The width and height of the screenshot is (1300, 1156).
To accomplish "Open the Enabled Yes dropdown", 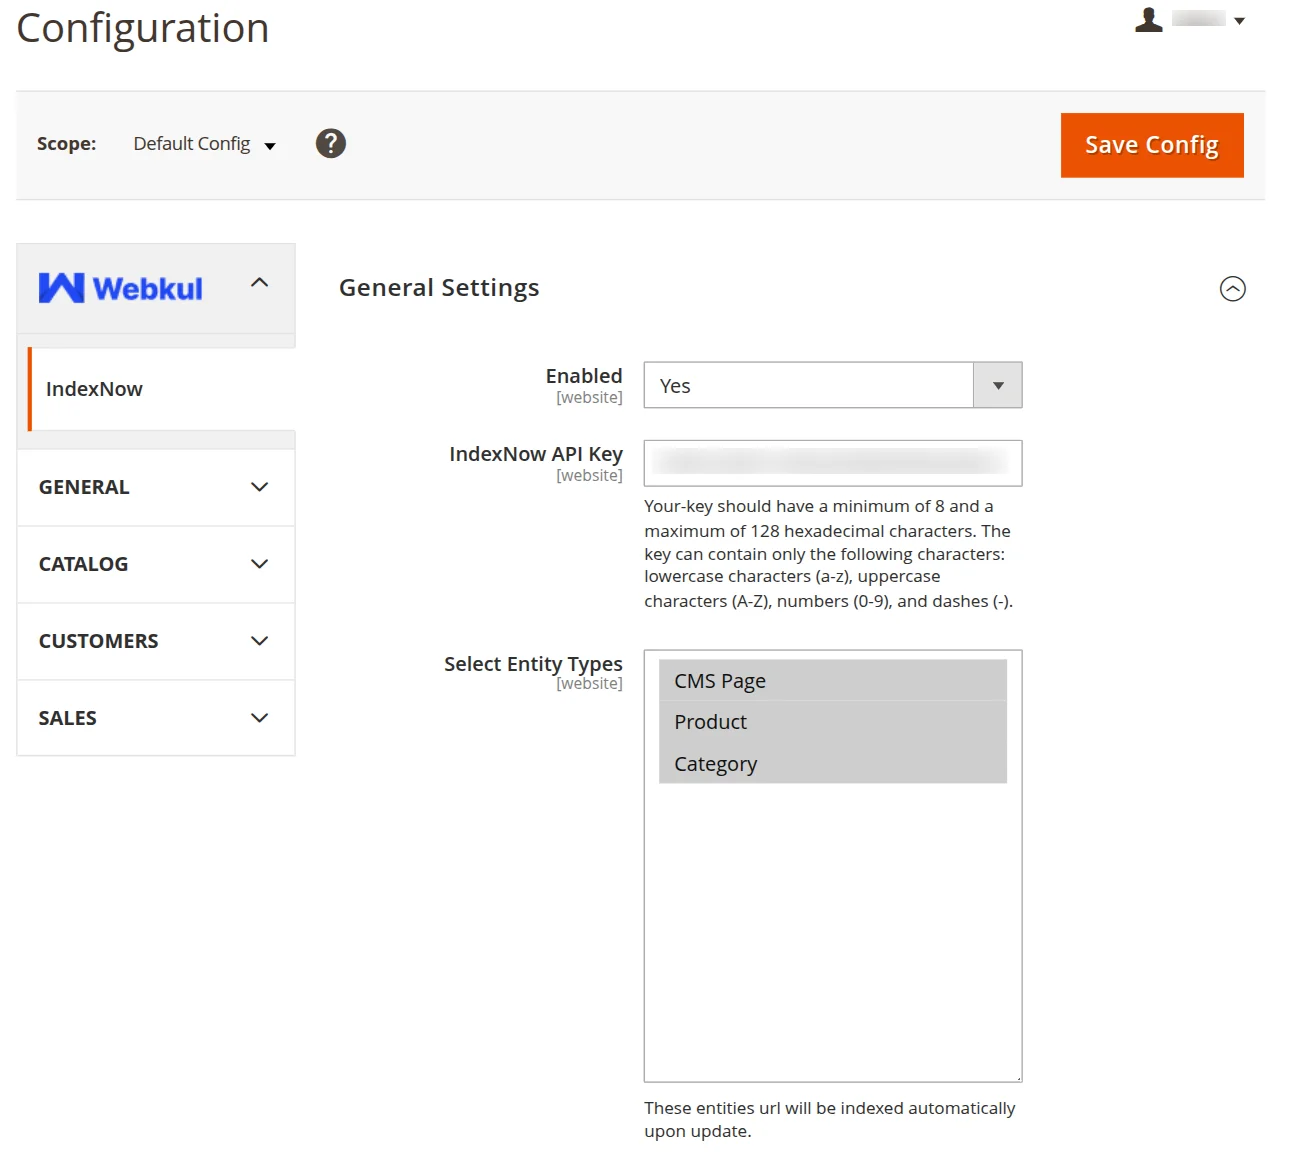I will (832, 386).
